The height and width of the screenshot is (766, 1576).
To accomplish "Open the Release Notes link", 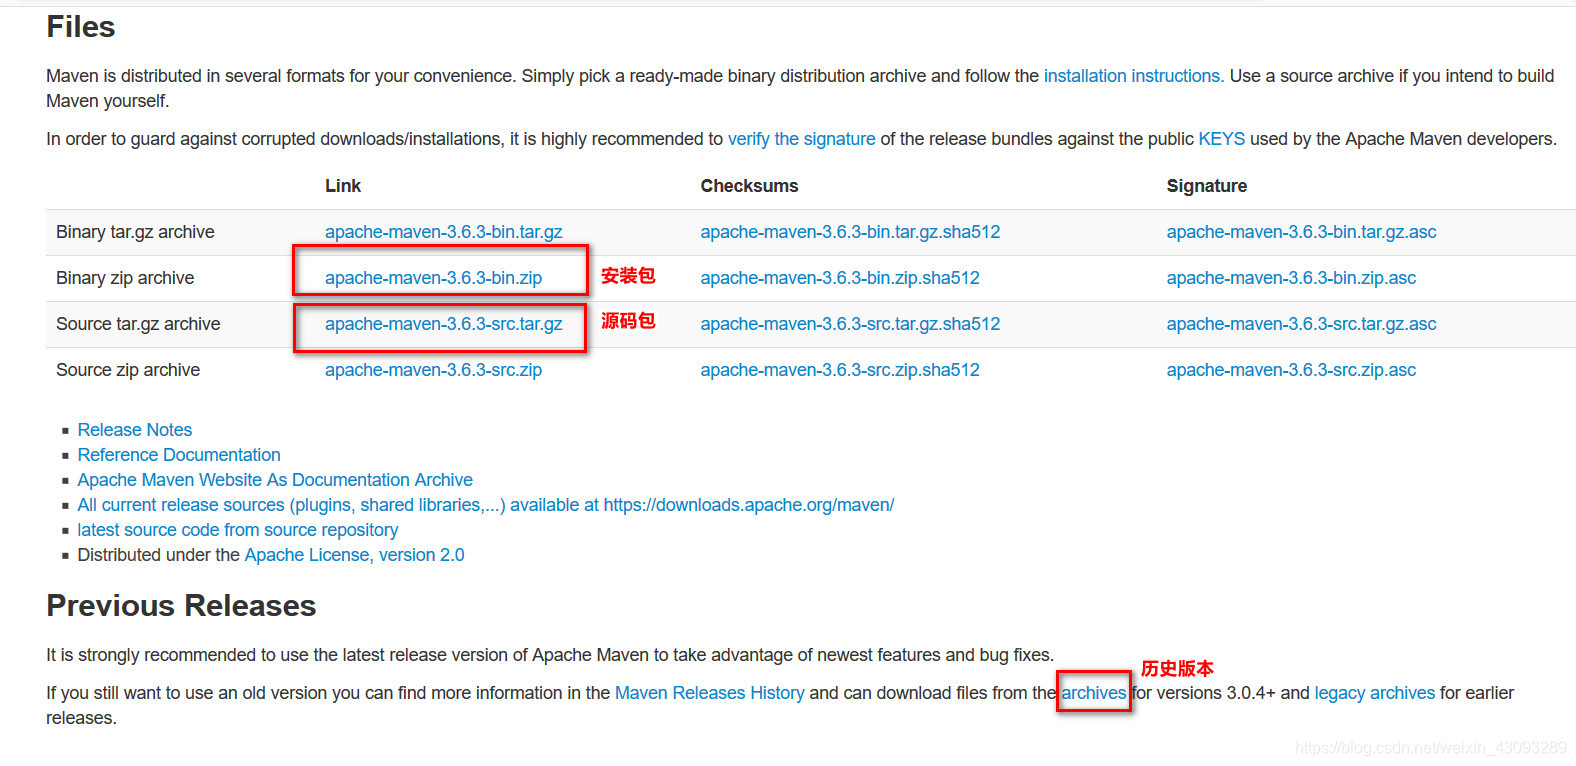I will pyautogui.click(x=135, y=430).
